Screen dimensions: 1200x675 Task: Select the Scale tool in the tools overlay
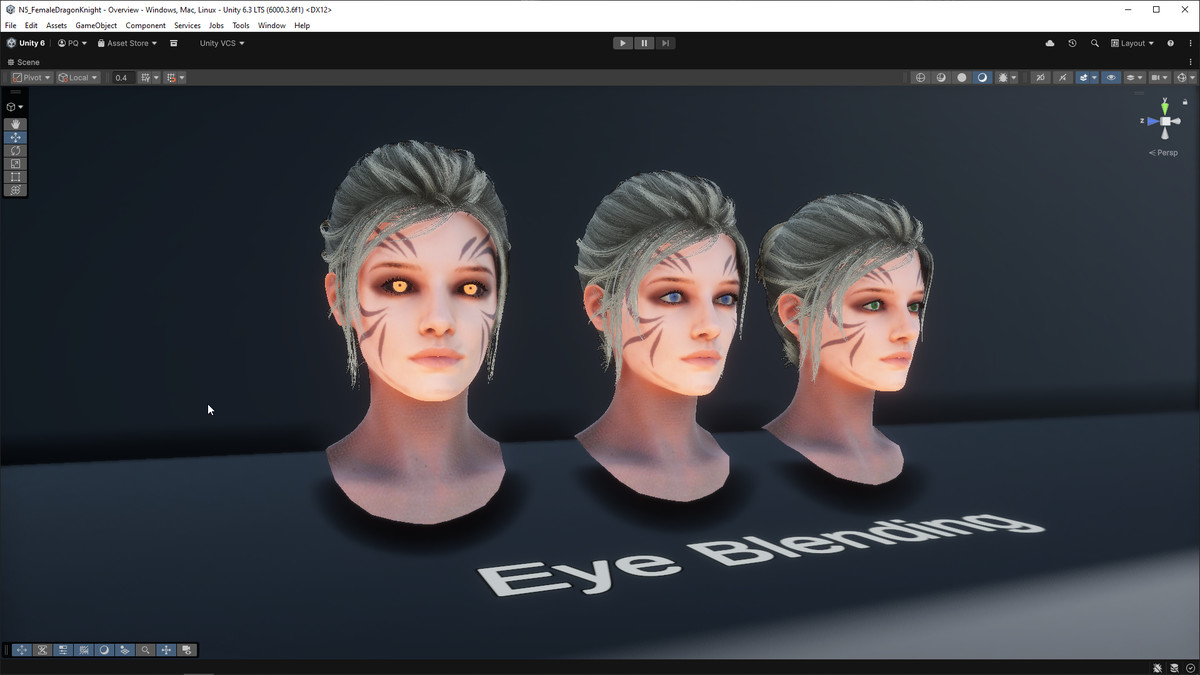click(x=15, y=163)
